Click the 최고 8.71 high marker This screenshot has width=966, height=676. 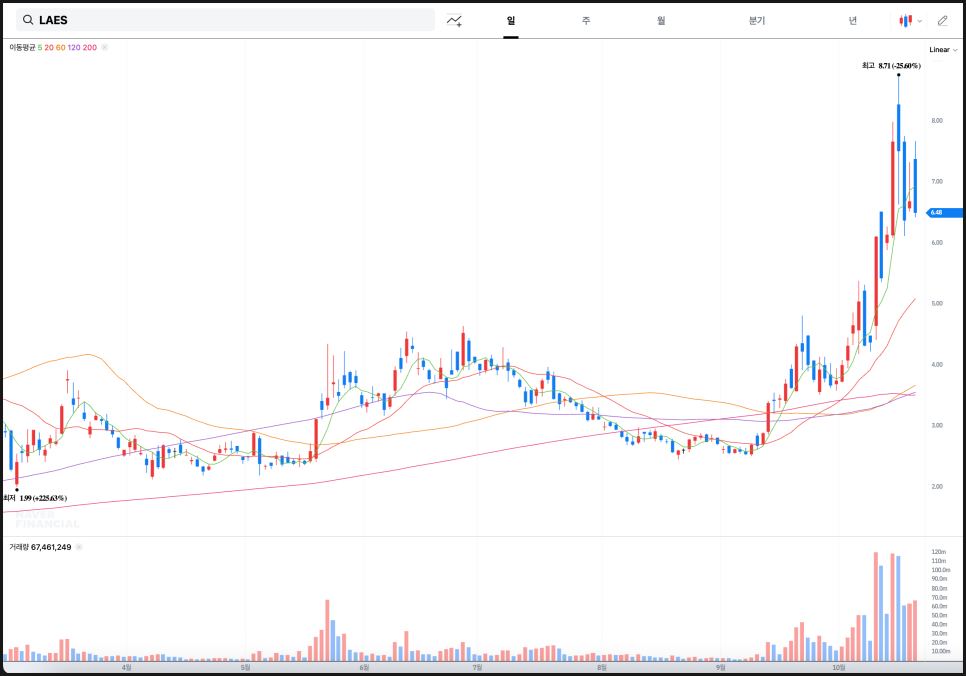891,66
